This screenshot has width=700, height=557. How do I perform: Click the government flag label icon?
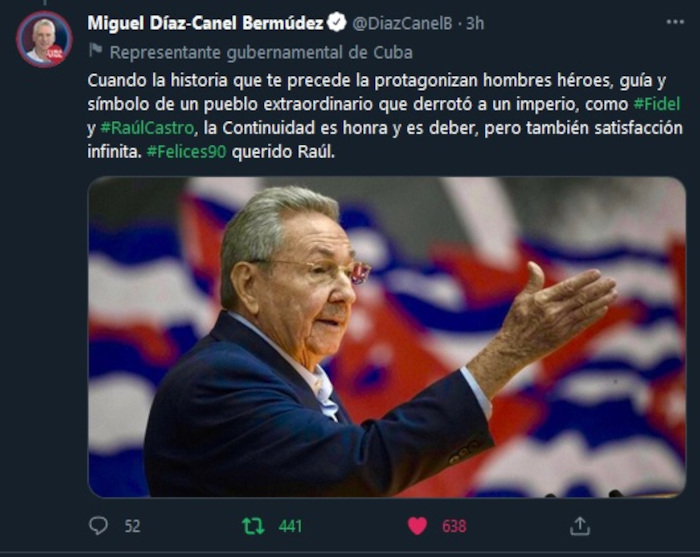[96, 50]
